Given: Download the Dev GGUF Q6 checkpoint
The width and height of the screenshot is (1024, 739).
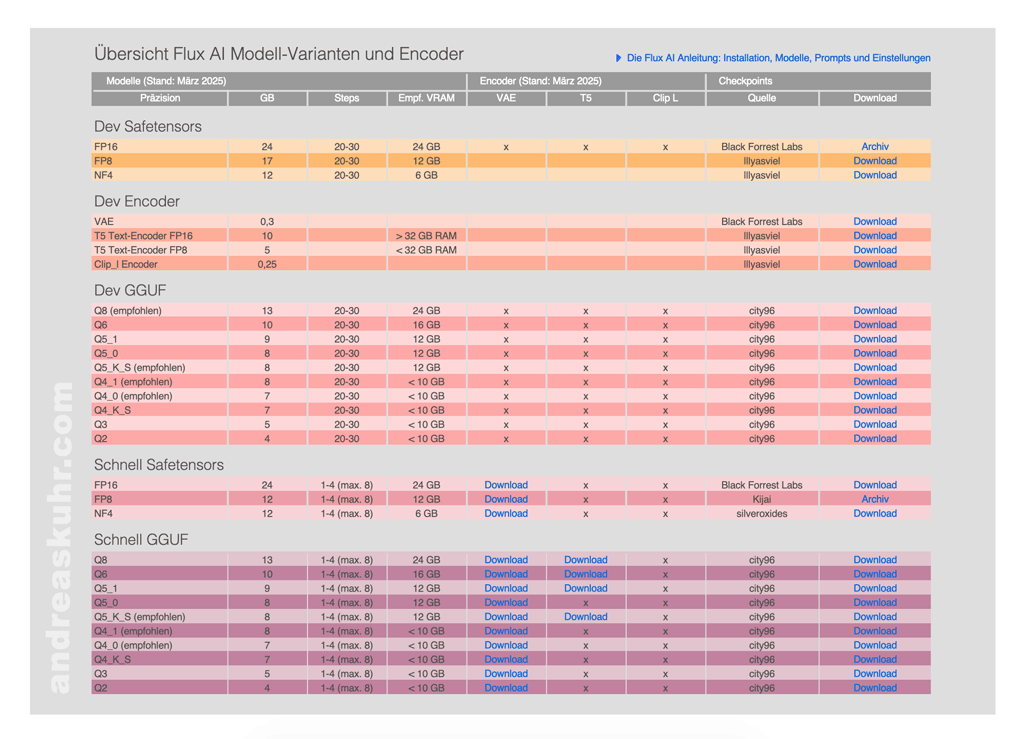Looking at the screenshot, I should tap(874, 326).
